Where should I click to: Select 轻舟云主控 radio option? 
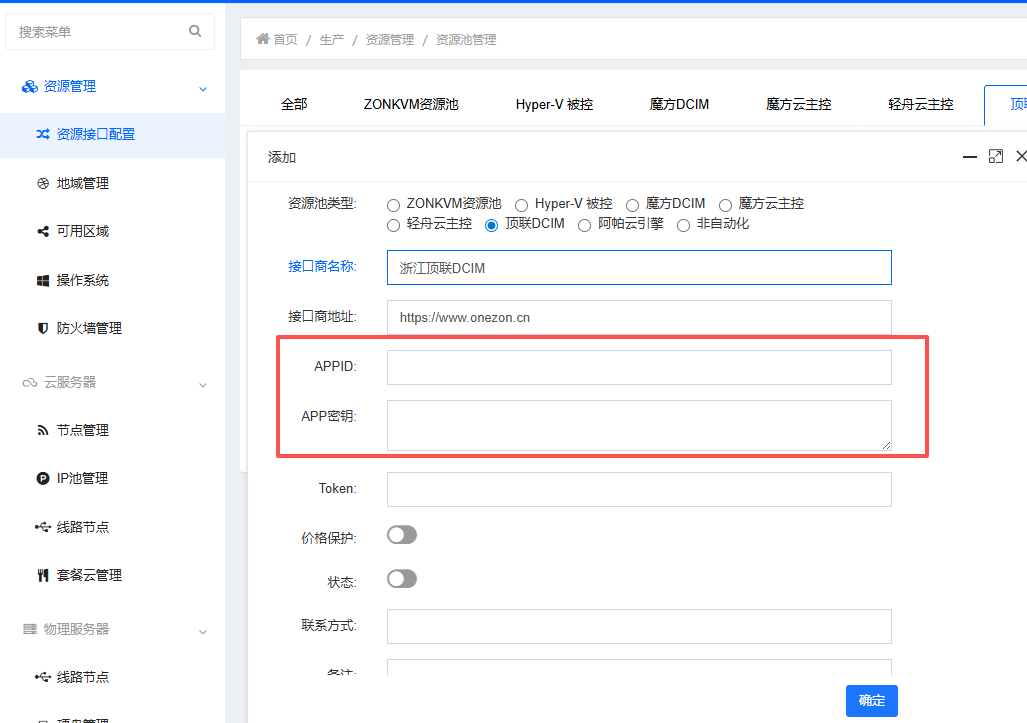tap(393, 225)
